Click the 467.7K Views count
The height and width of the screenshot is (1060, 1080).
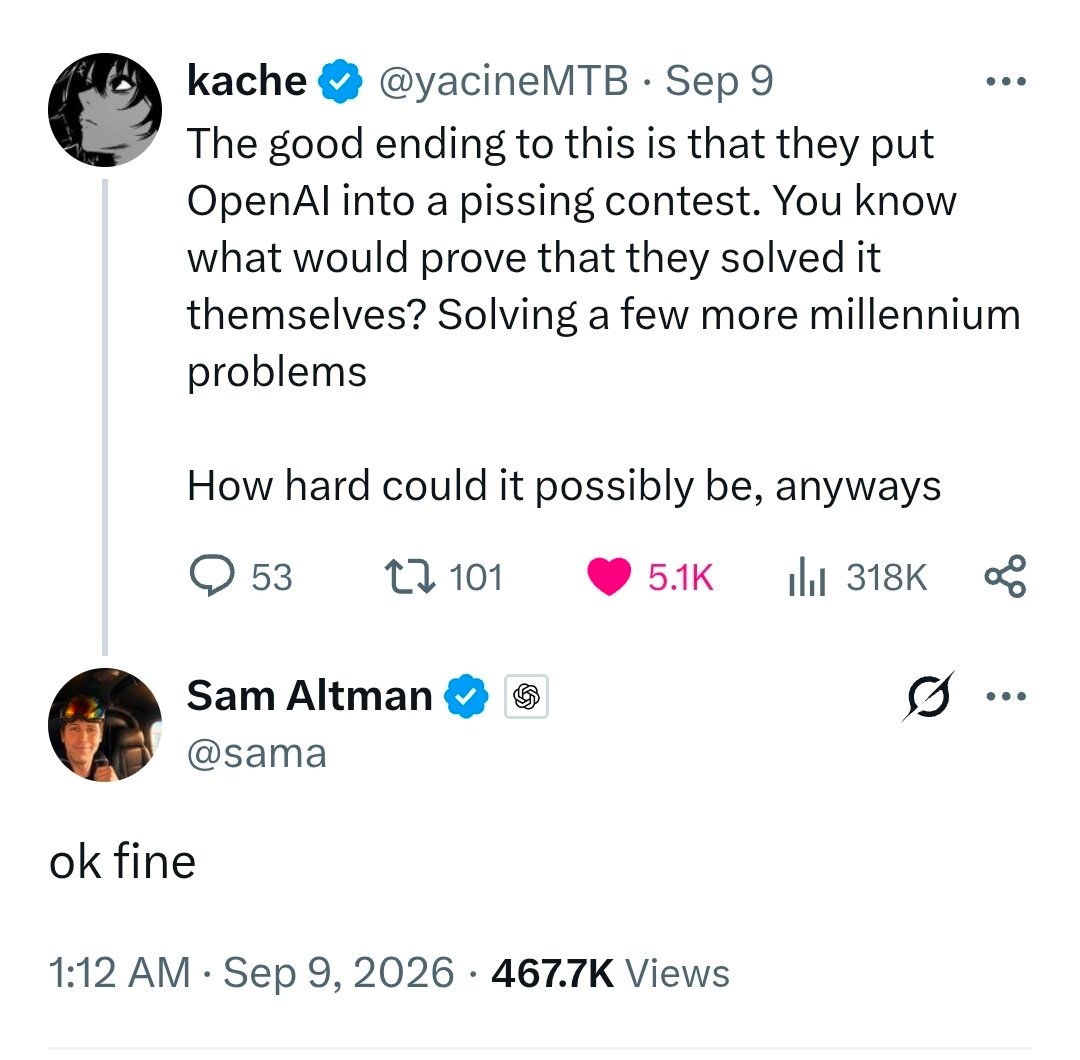point(610,973)
